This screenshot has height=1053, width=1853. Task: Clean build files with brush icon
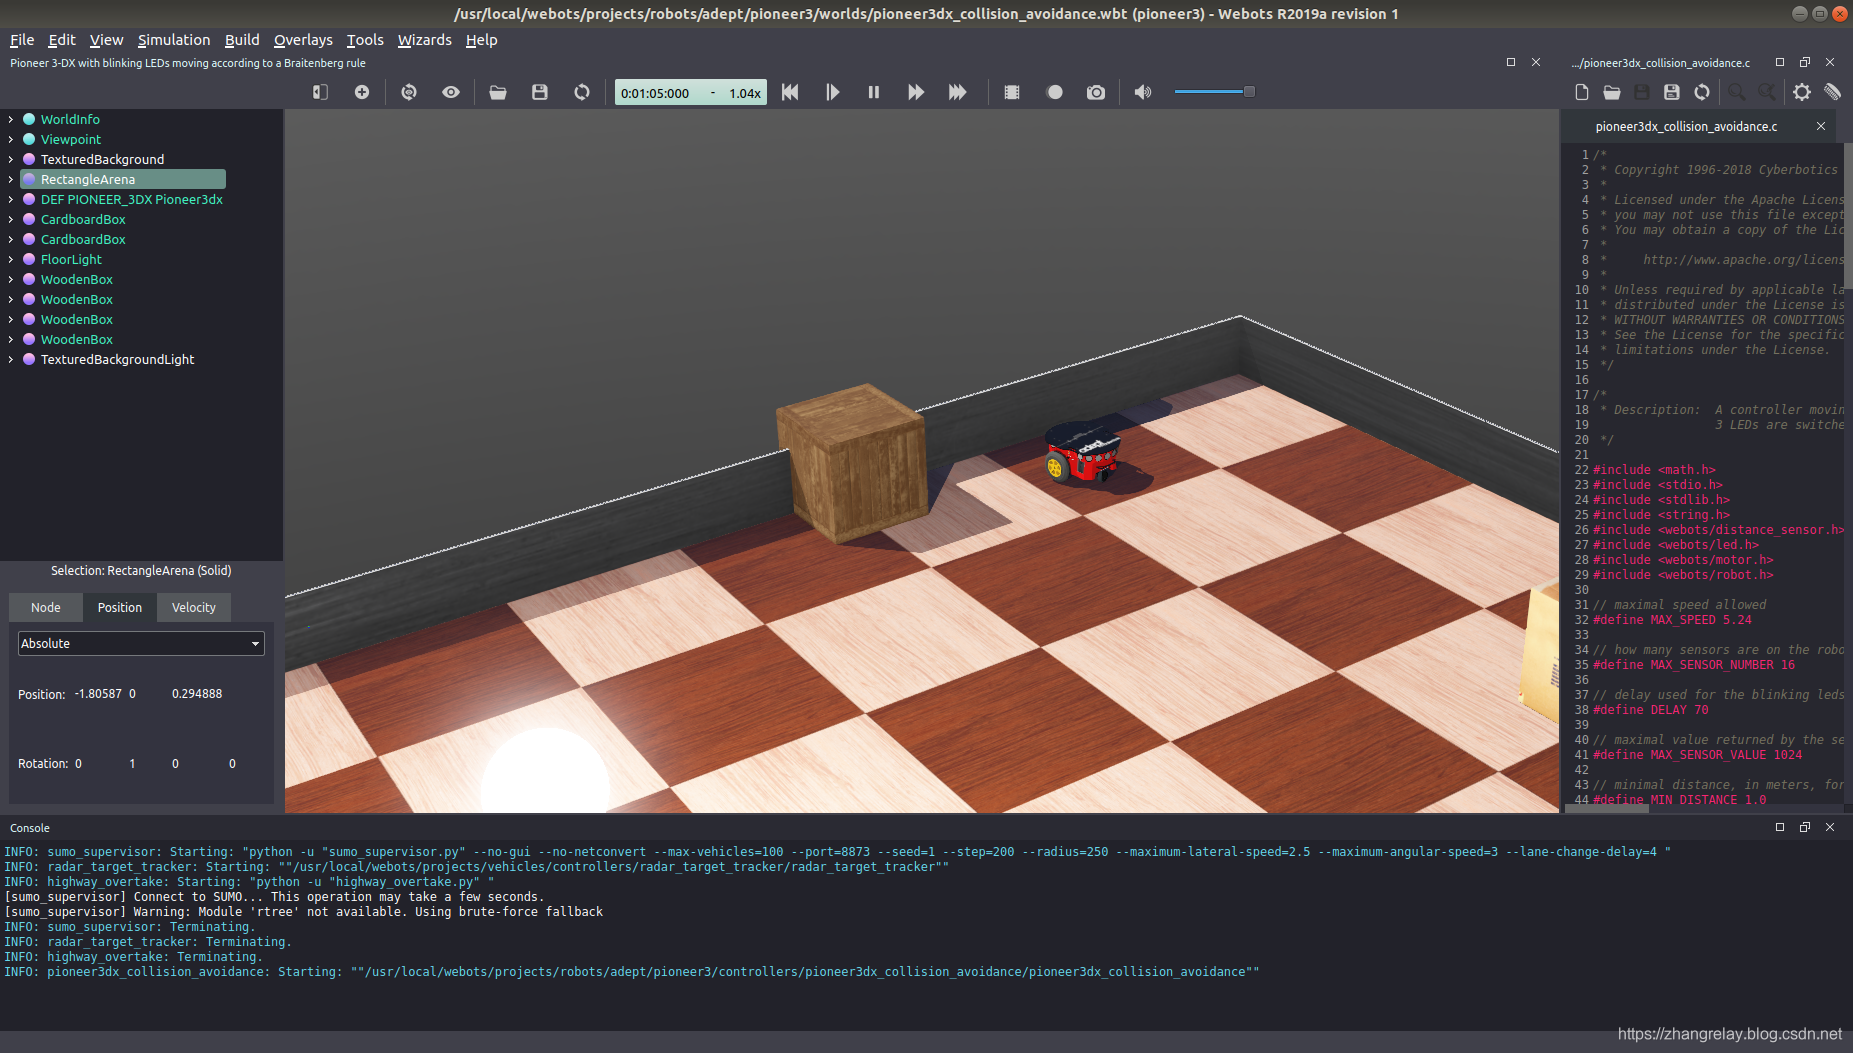click(x=1832, y=92)
